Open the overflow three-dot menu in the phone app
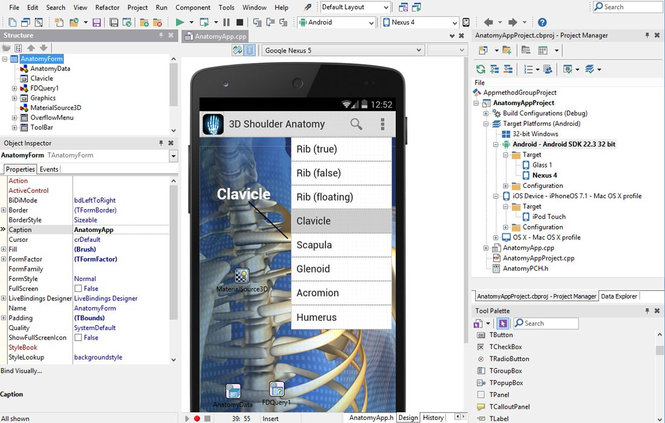Image resolution: width=665 pixels, height=423 pixels. pyautogui.click(x=383, y=124)
